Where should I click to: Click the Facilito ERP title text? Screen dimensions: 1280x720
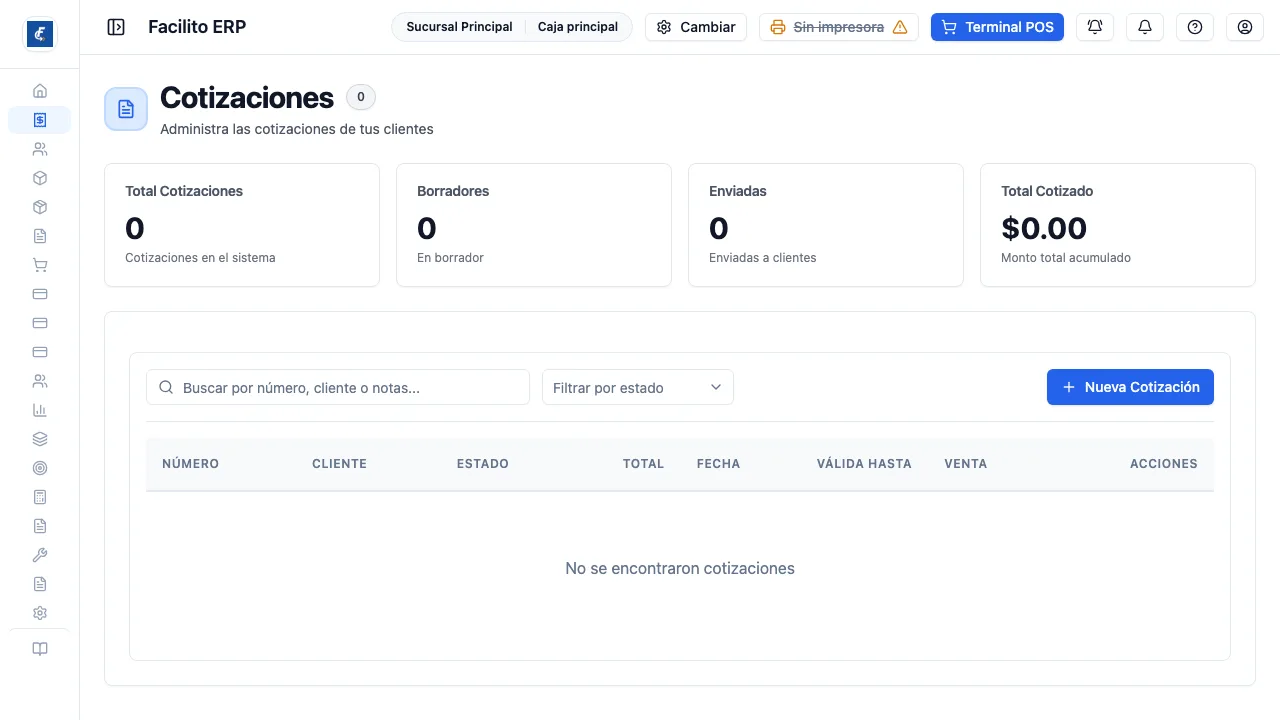point(197,27)
